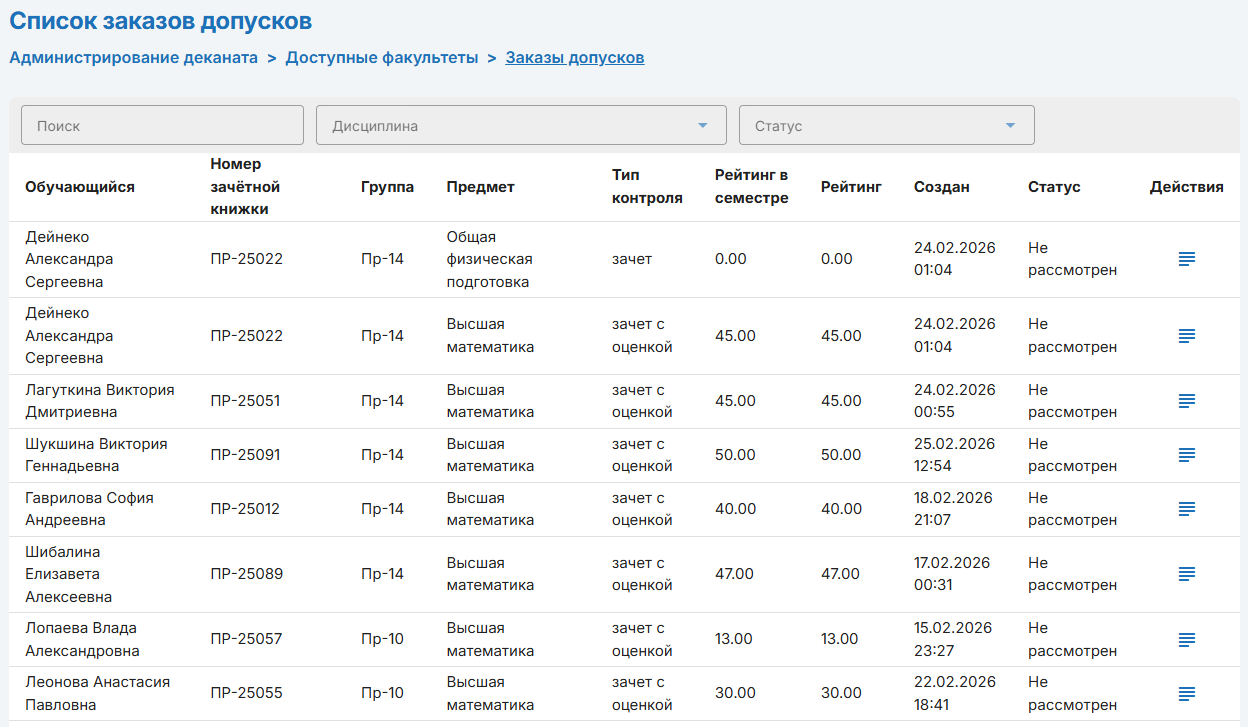
Task: Expand the Дисциплина dropdown
Action: (520, 126)
